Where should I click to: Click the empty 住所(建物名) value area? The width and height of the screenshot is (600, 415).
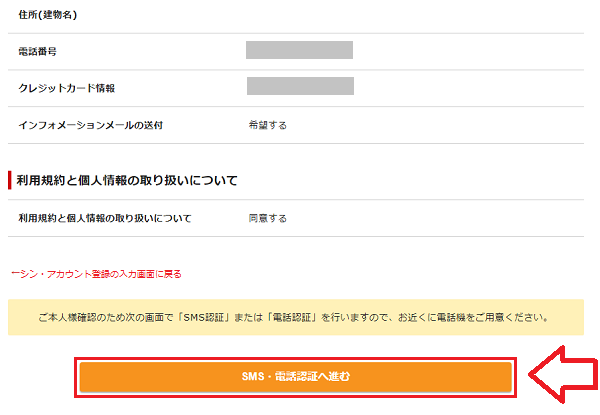point(400,16)
